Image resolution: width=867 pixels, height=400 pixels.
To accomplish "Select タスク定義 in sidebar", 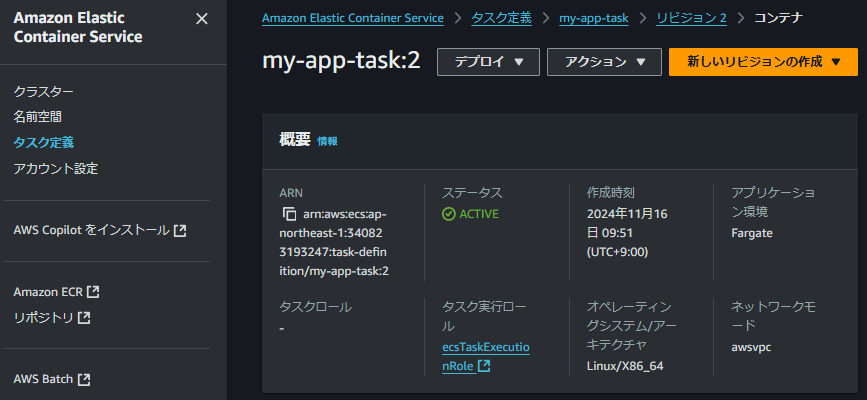I will (44, 143).
